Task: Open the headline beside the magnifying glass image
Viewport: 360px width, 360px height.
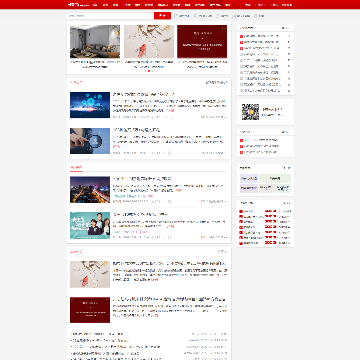Action: coord(136,130)
